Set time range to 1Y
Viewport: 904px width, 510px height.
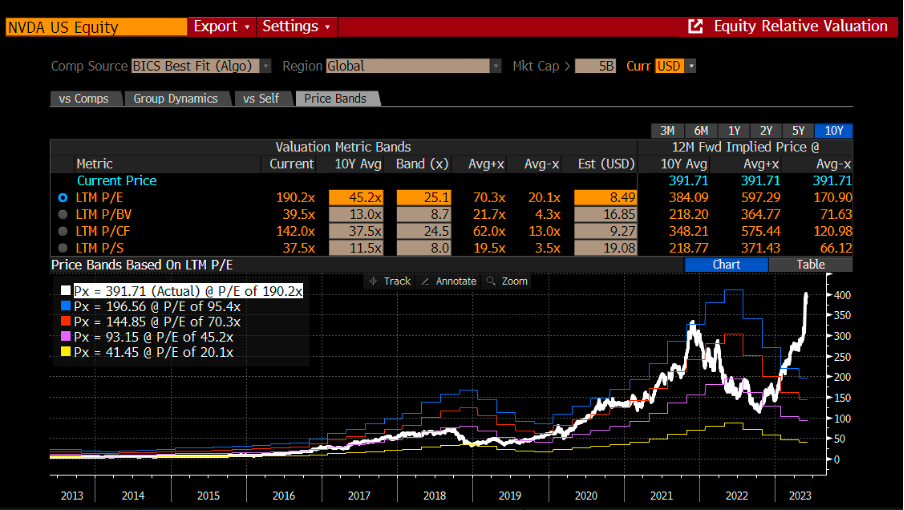pyautogui.click(x=733, y=131)
